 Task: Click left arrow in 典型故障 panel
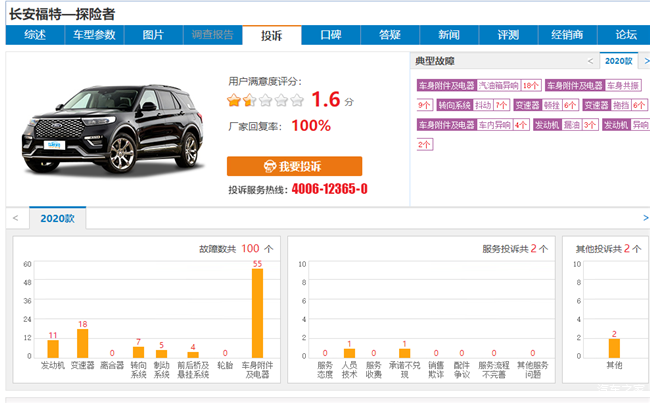(592, 61)
